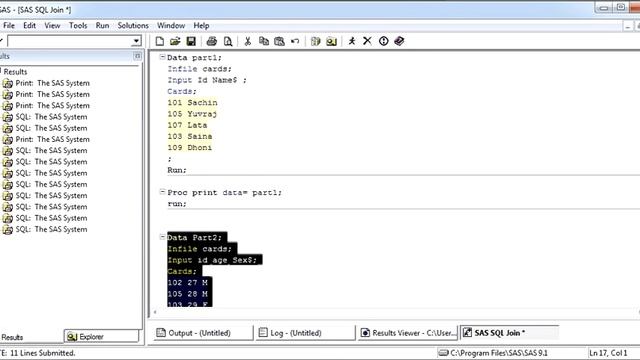
Task: Click the Print Preview toolbar icon
Action: pyautogui.click(x=228, y=41)
